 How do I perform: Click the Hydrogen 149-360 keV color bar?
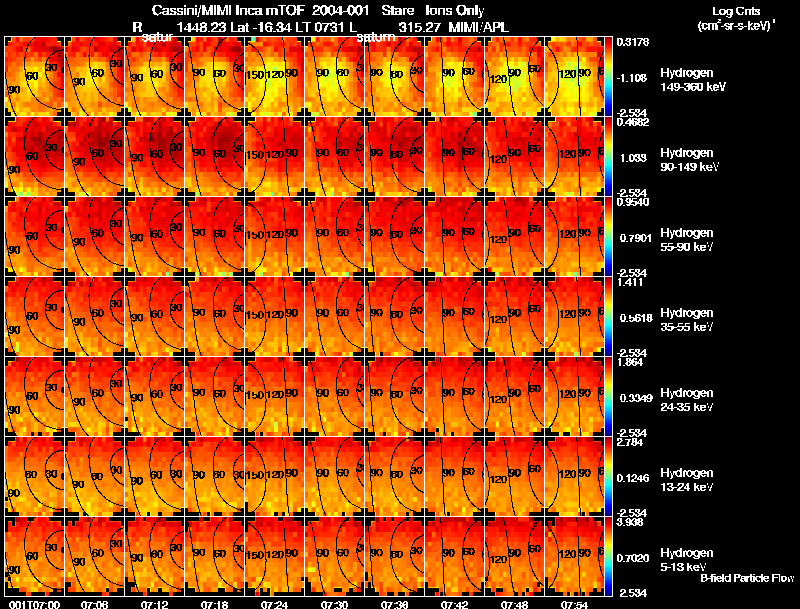coord(608,77)
